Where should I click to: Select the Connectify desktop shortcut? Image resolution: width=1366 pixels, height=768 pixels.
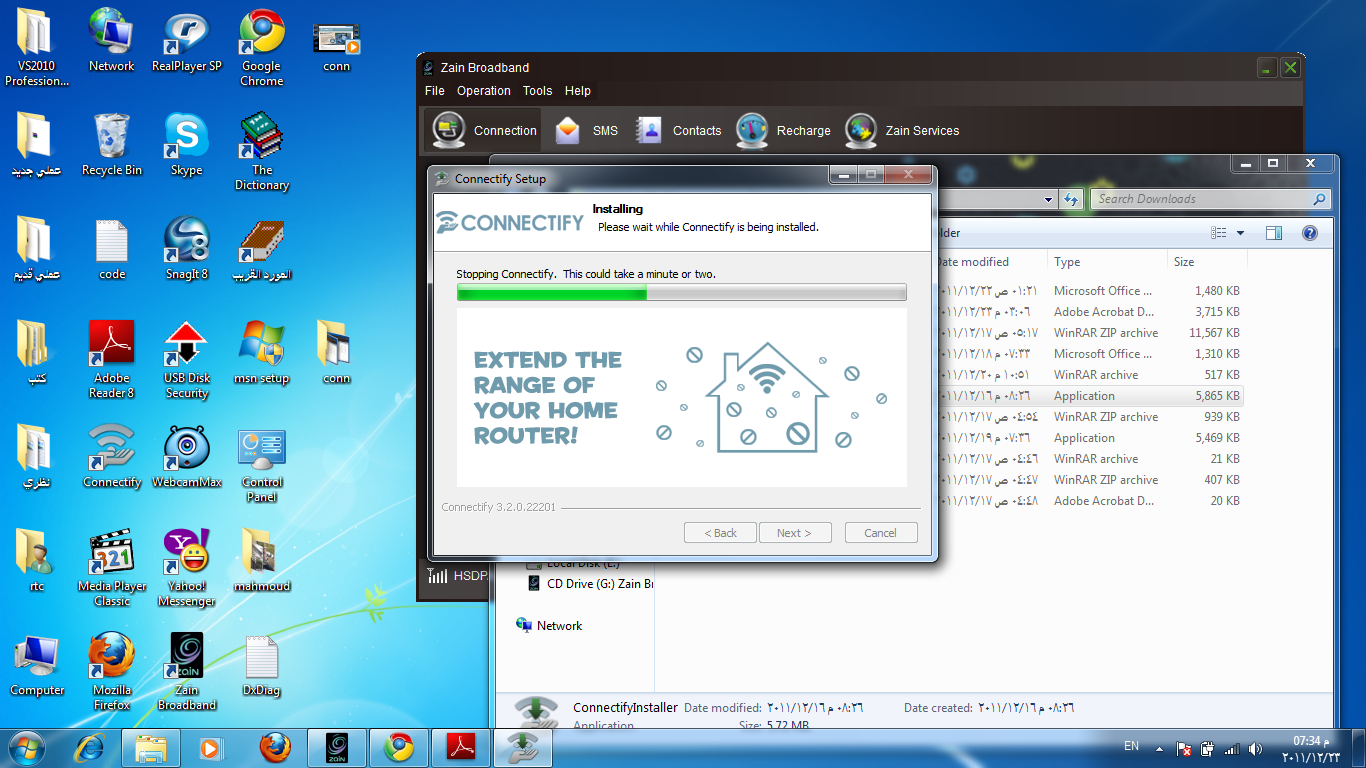[112, 457]
